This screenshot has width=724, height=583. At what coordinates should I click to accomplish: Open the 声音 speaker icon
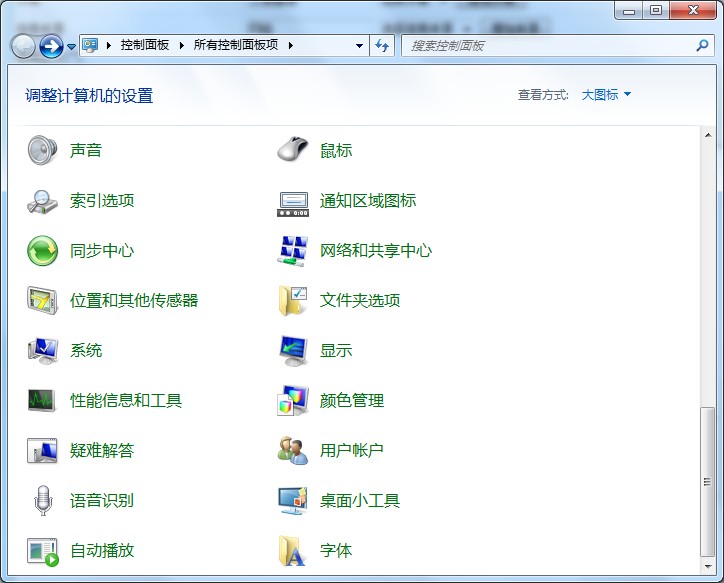point(42,150)
